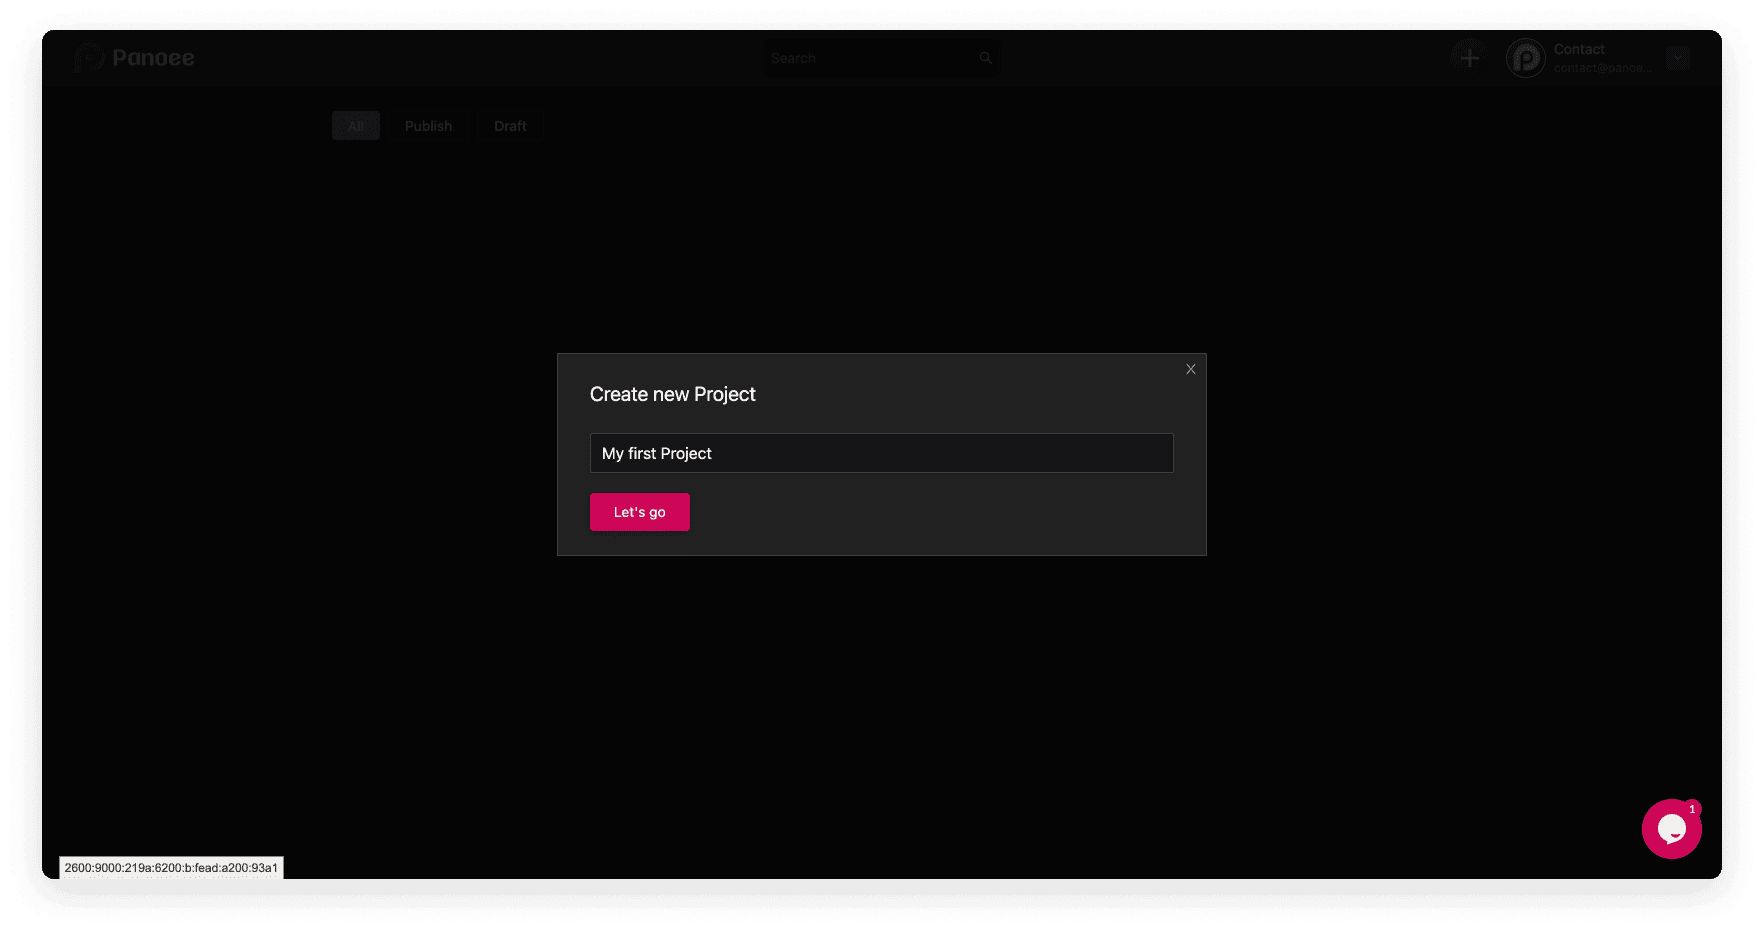Viewport: 1764px width, 933px height.
Task: Click the Panoee wordmark text
Action: pyautogui.click(x=153, y=58)
